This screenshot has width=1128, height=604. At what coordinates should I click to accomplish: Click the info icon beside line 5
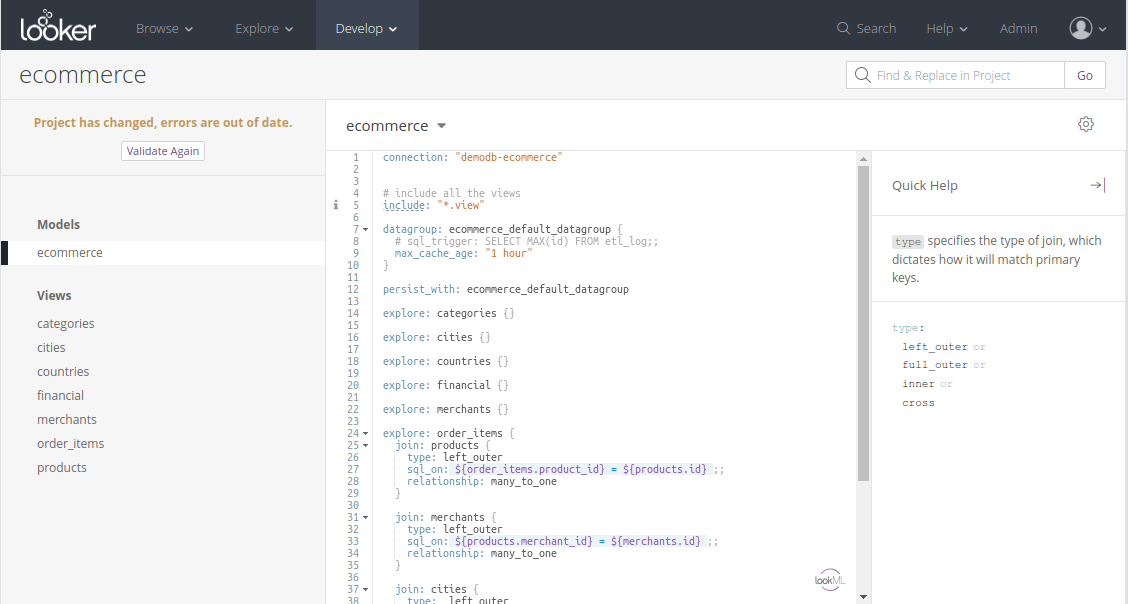(335, 204)
